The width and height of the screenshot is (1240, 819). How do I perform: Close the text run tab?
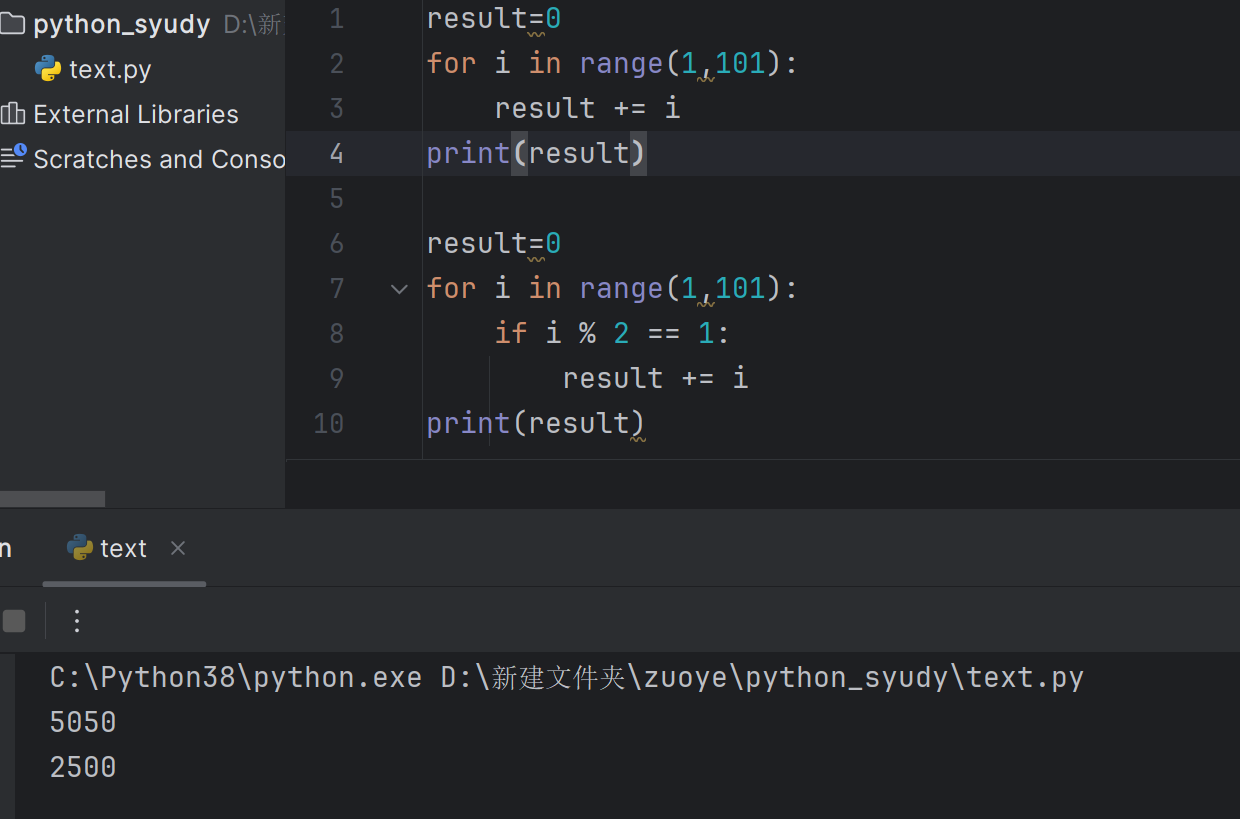[177, 548]
